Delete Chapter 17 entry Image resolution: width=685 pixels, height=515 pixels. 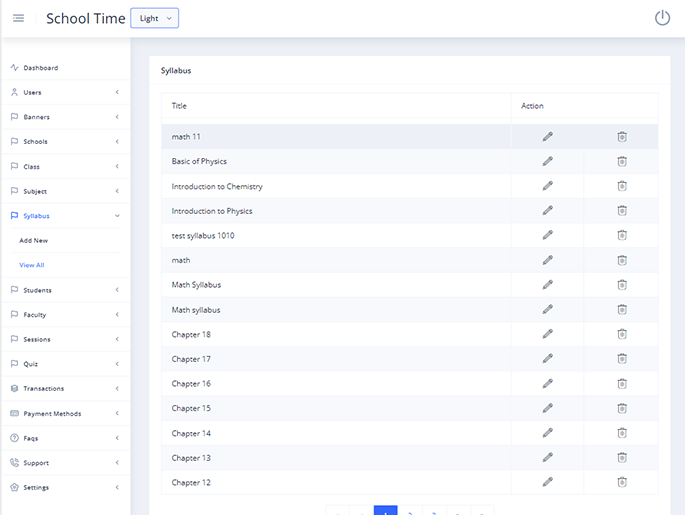tap(622, 359)
